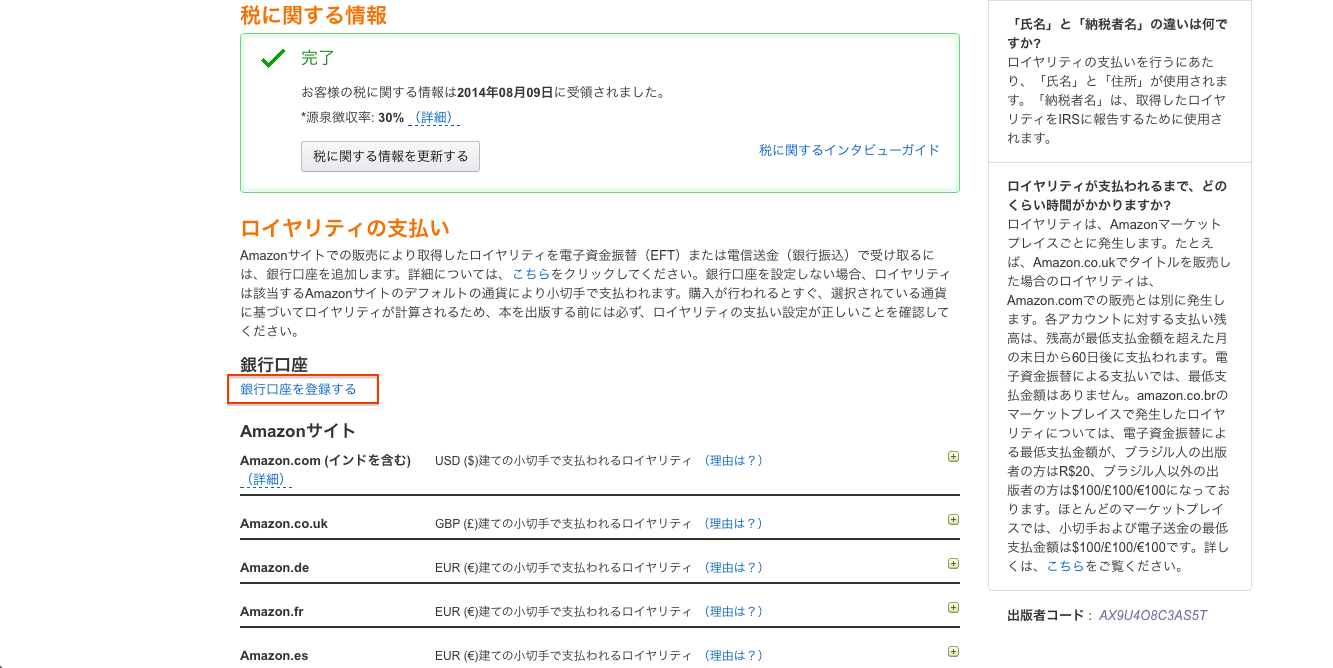Open 税に関するインタビューガイド link
Image resolution: width=1333 pixels, height=668 pixels.
click(x=849, y=150)
